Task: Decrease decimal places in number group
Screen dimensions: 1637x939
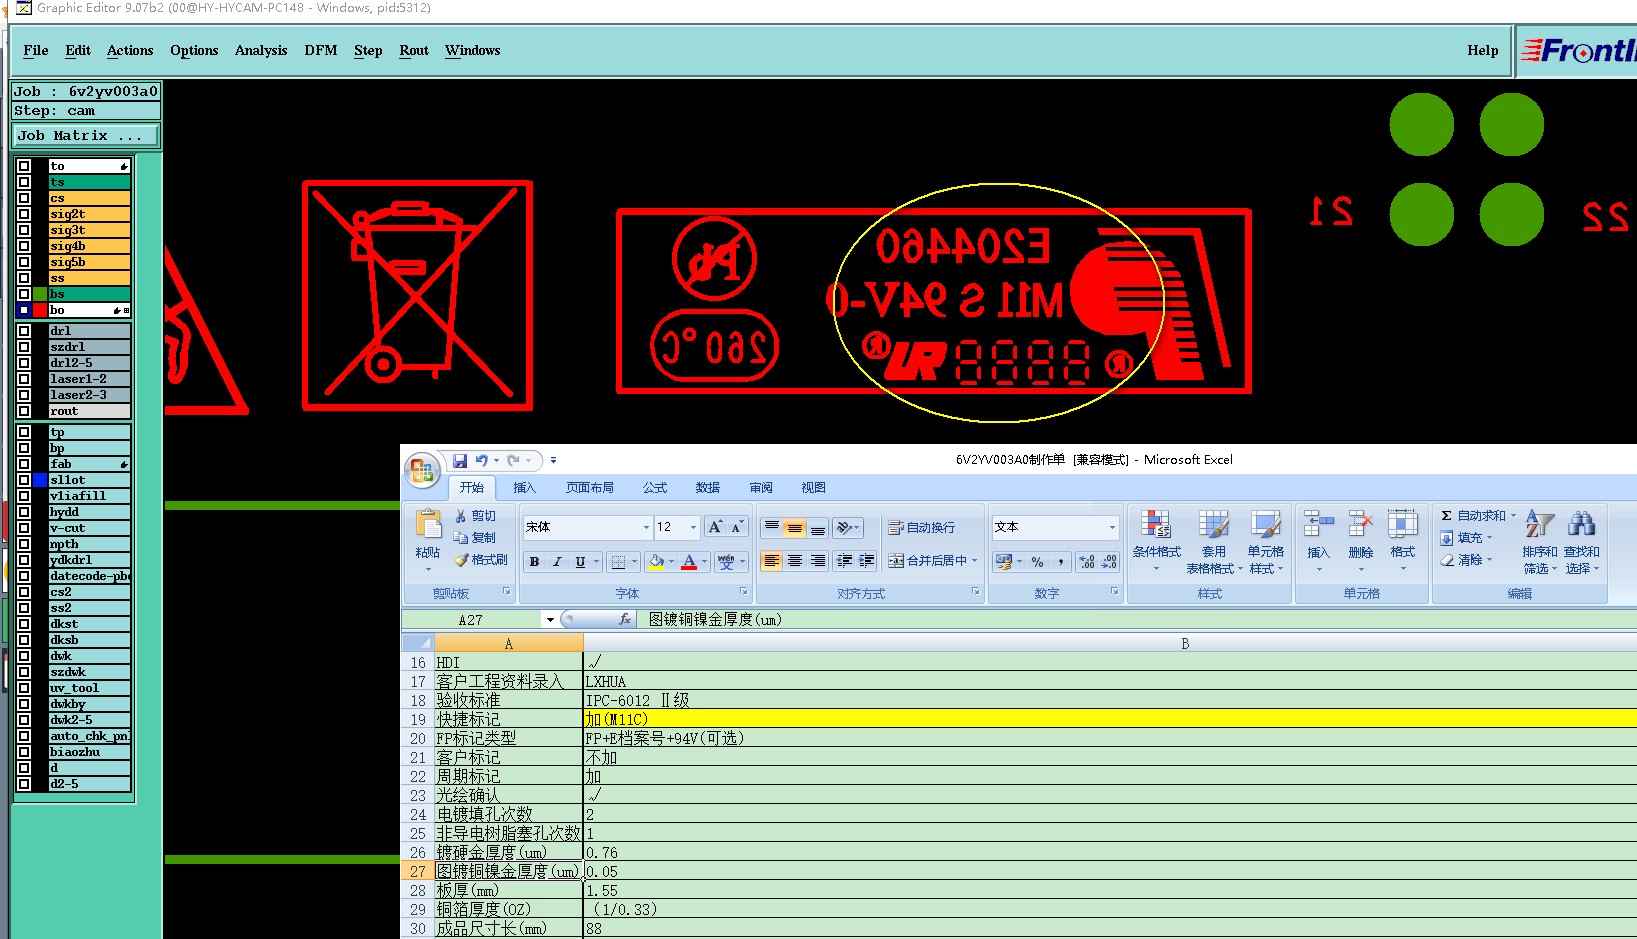Action: coord(1109,562)
